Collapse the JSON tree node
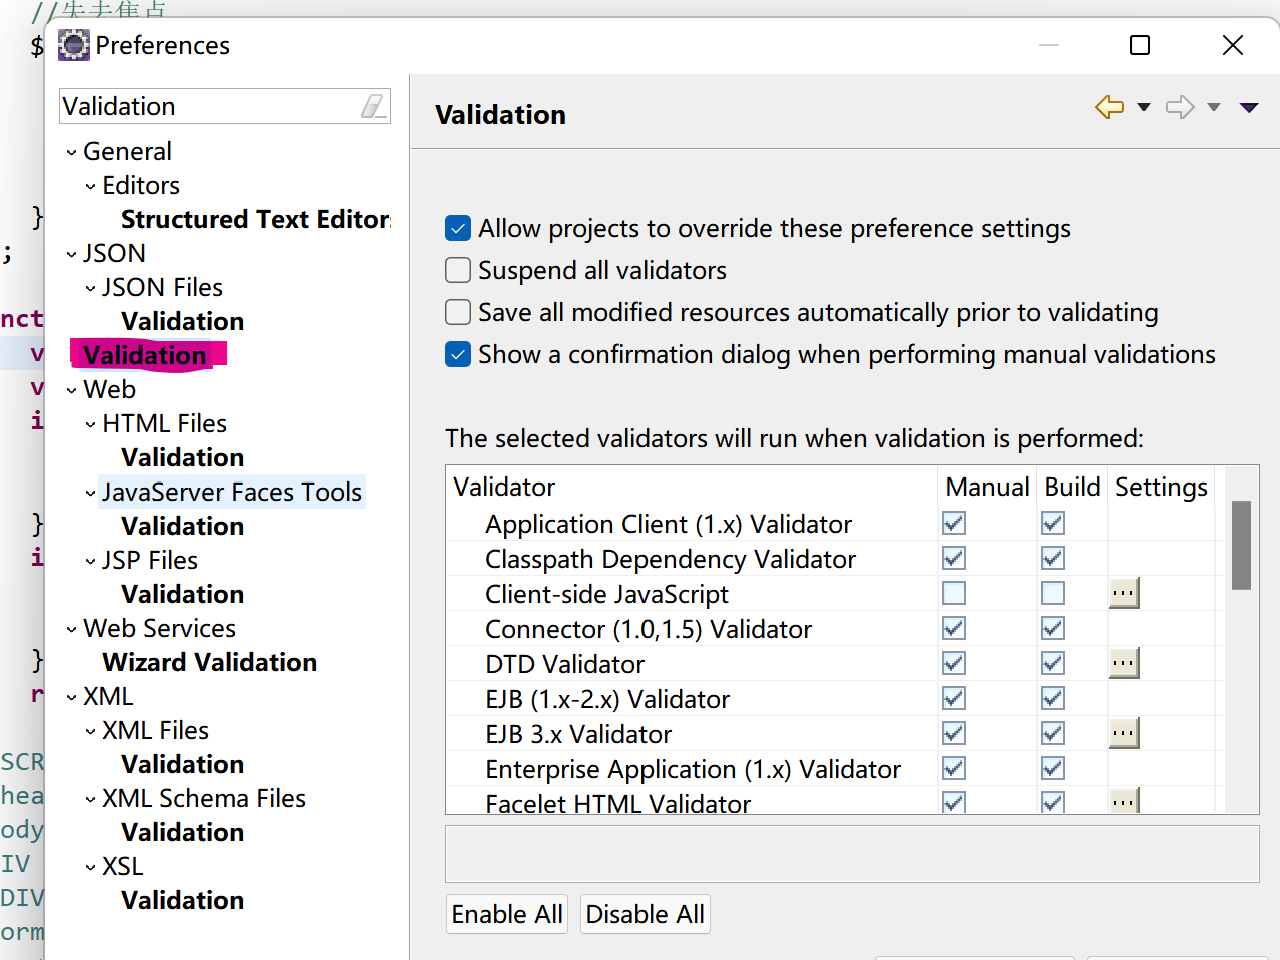 tap(72, 254)
